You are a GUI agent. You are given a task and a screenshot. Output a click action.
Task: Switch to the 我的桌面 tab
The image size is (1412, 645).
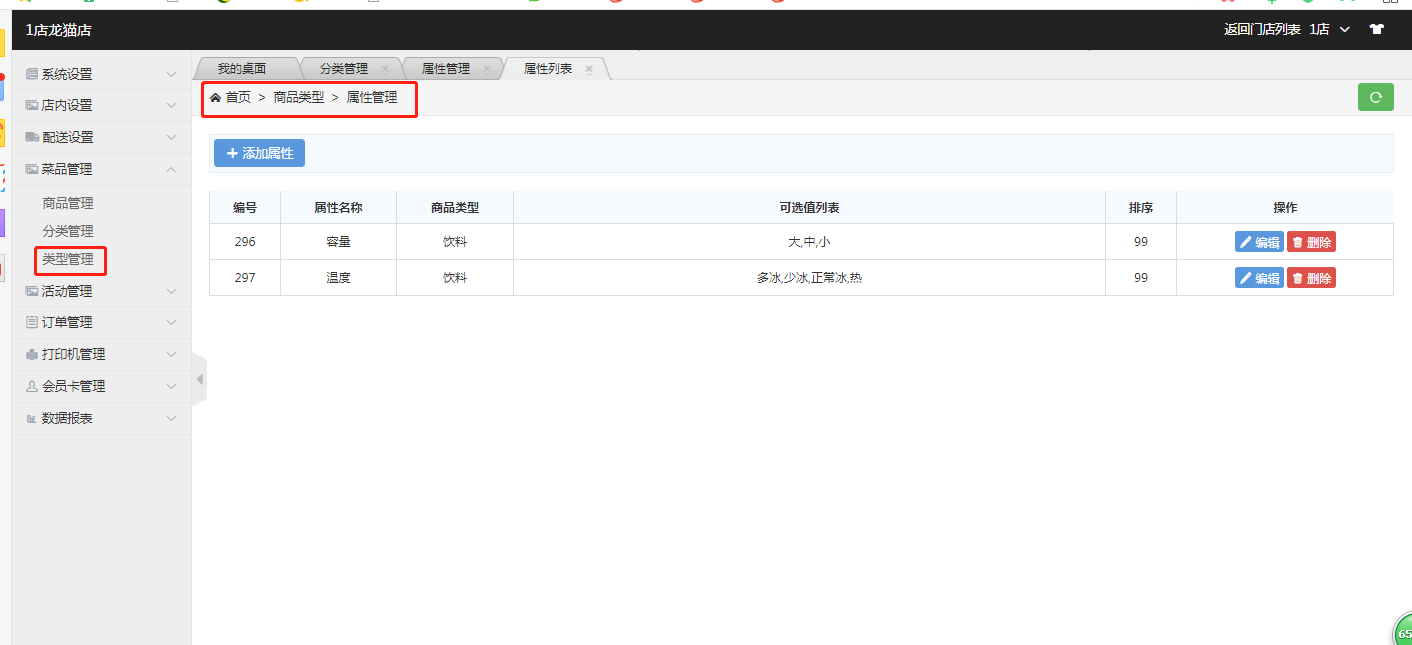click(242, 69)
